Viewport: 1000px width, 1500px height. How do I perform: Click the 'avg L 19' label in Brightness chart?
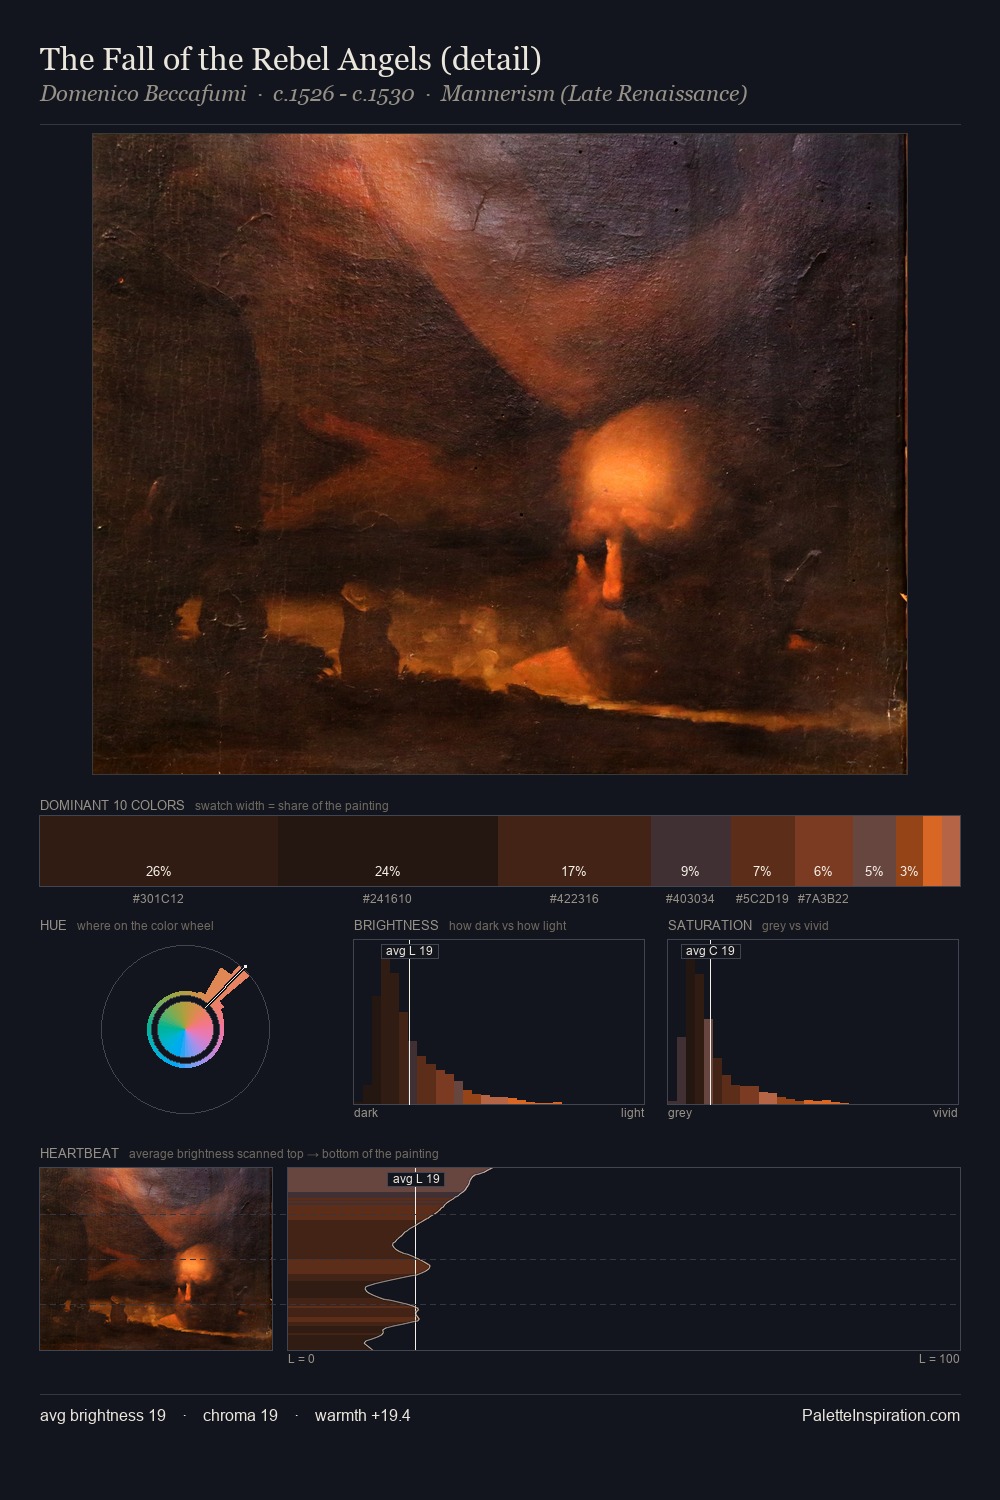tap(410, 951)
